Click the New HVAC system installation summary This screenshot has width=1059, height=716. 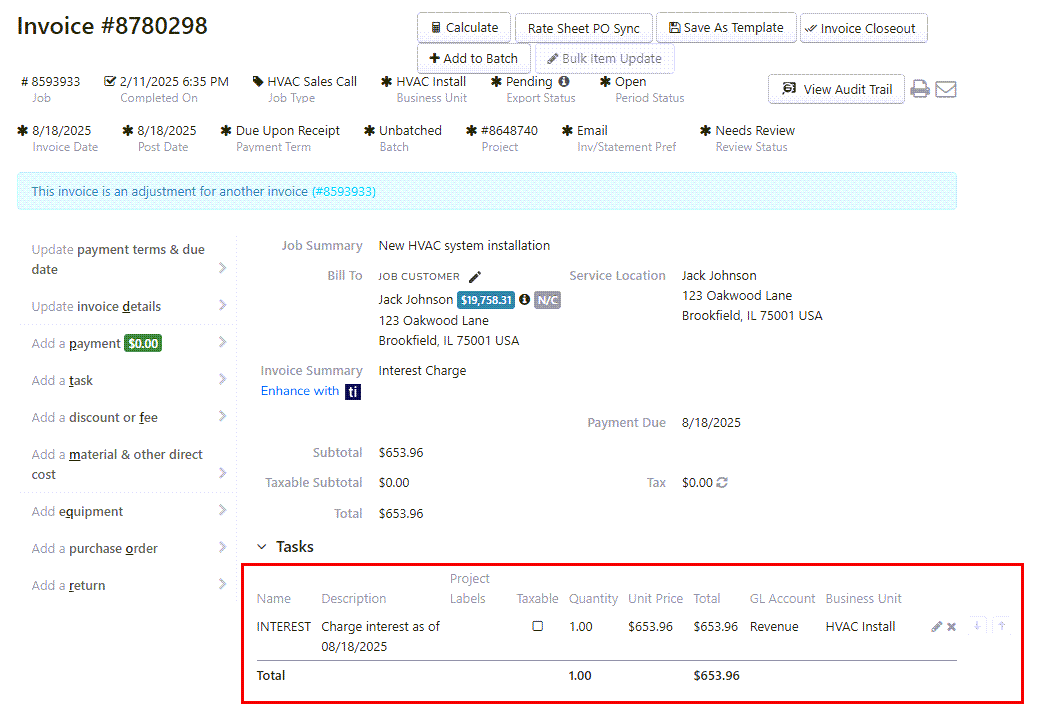click(x=464, y=246)
